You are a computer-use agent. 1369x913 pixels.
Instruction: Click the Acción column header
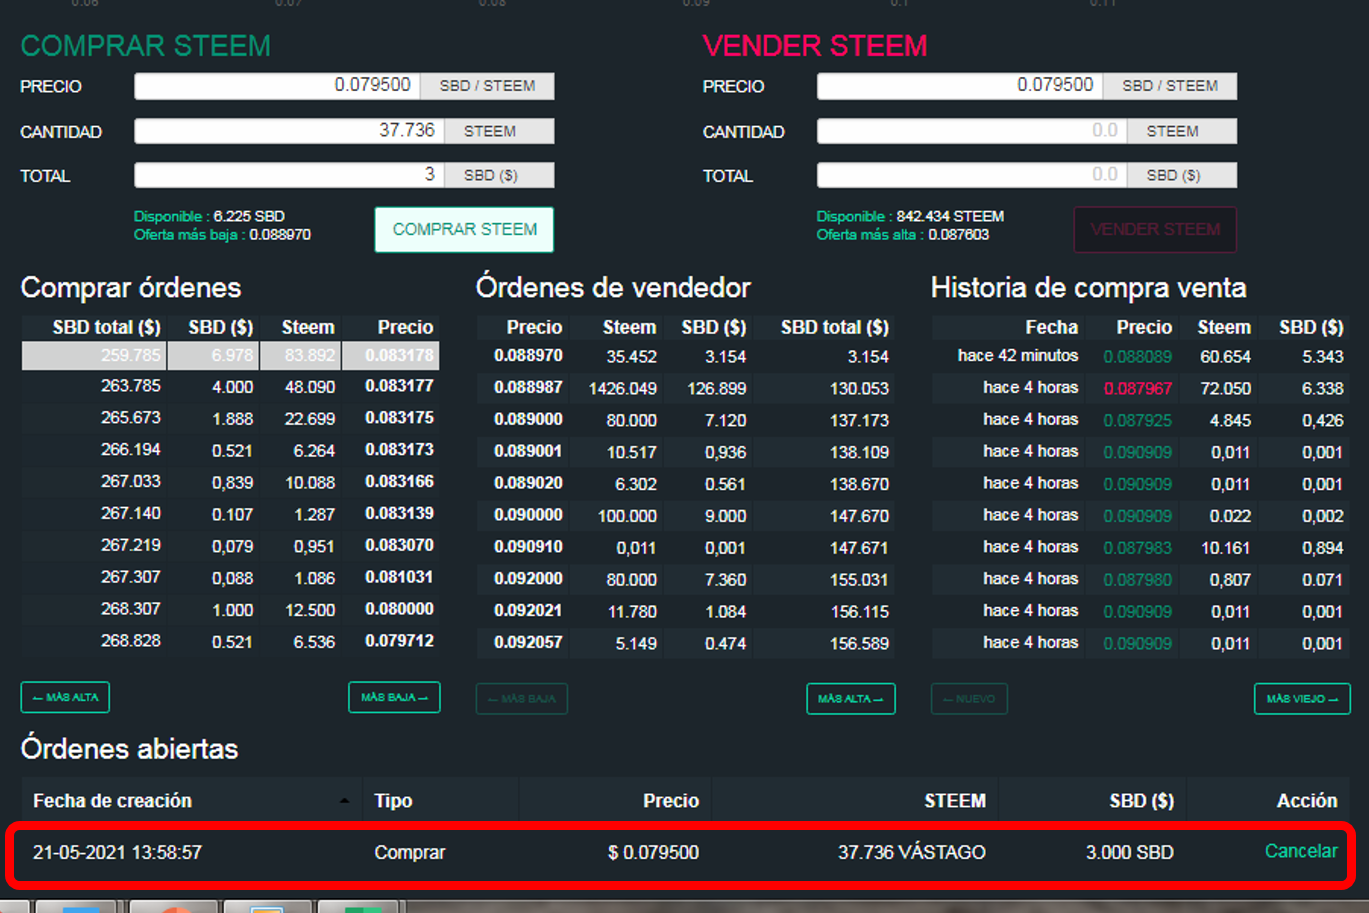[x=1307, y=801]
